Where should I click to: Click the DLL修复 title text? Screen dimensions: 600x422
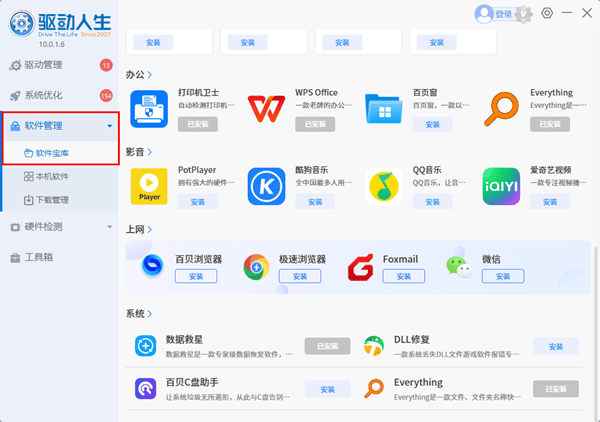click(x=412, y=339)
